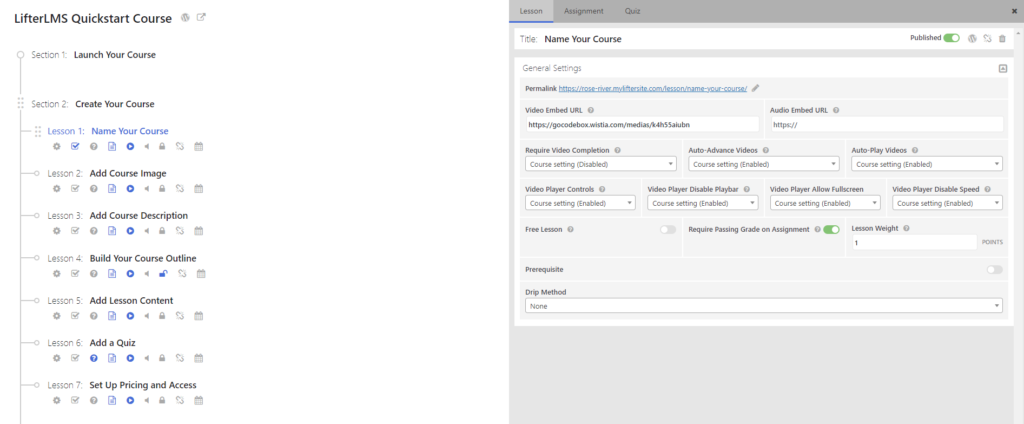Image resolution: width=1024 pixels, height=424 pixels.
Task: Close the lesson editor panel
Action: click(1014, 11)
